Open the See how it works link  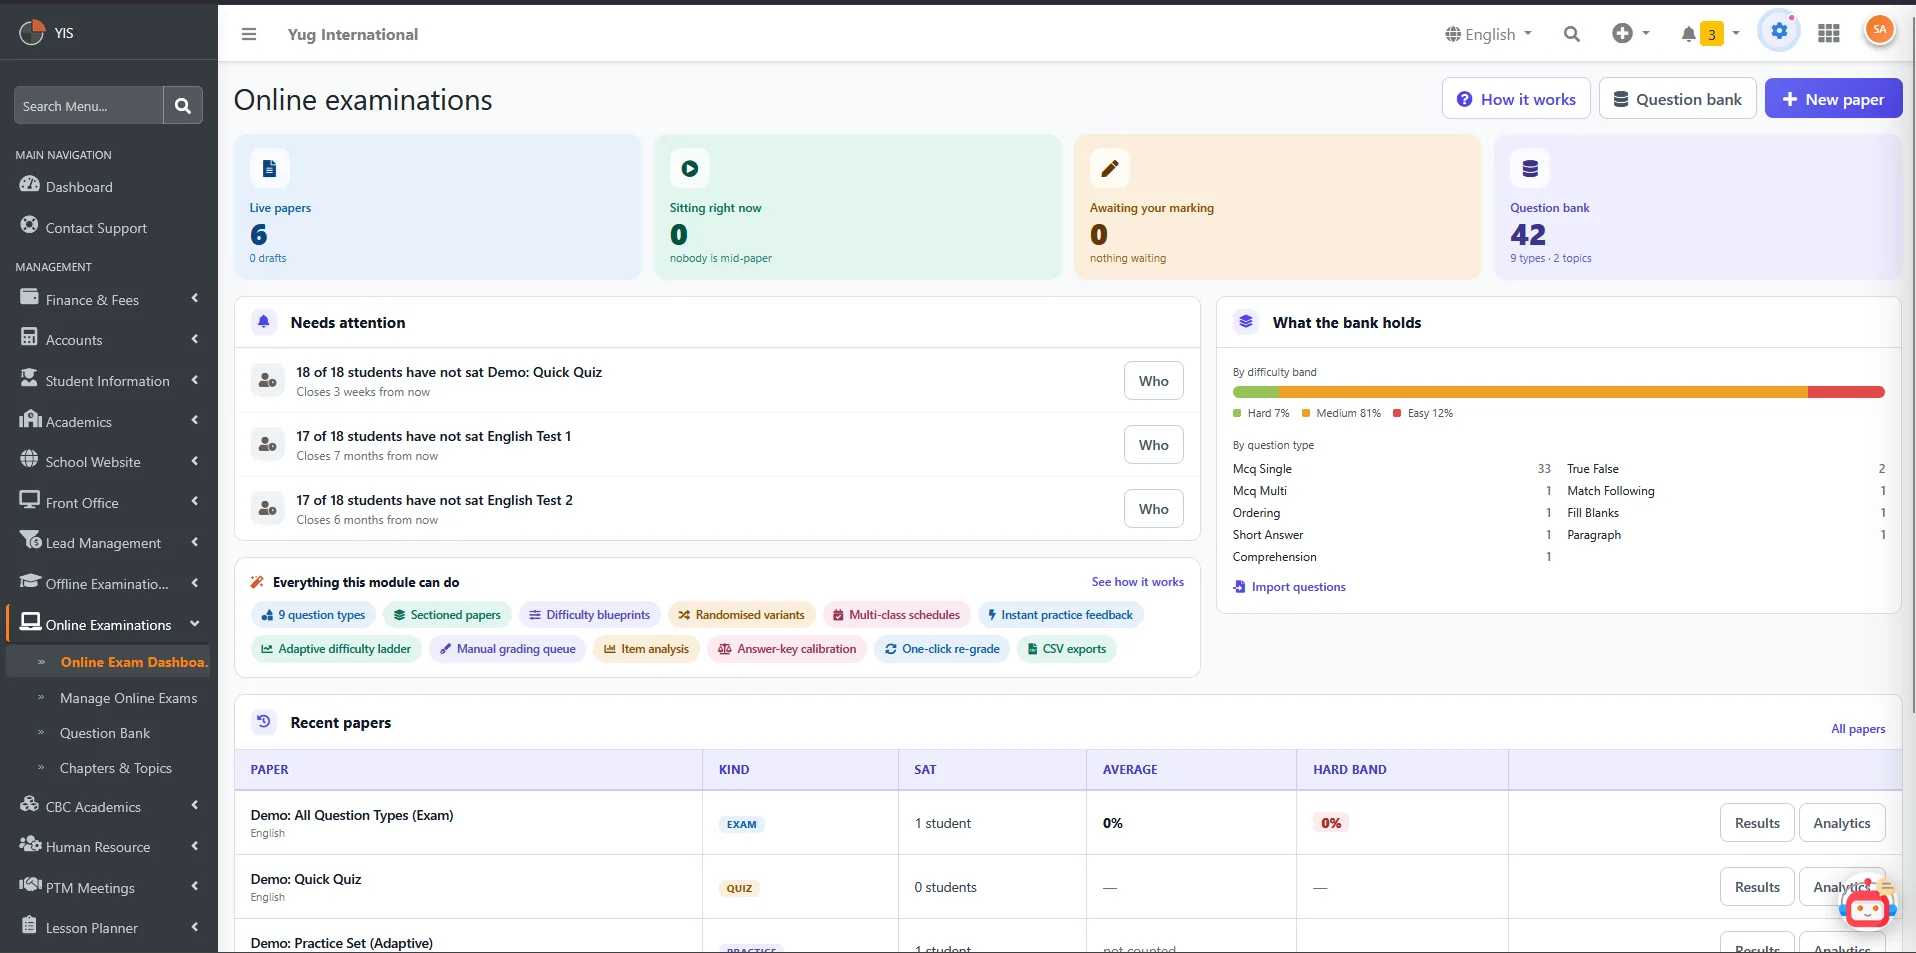(x=1137, y=582)
